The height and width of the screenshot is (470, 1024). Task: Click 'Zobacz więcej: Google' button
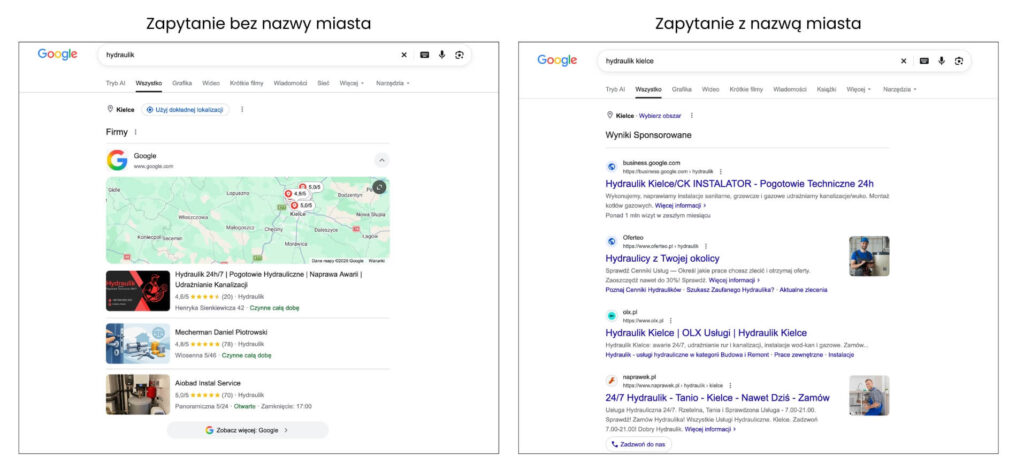point(248,430)
